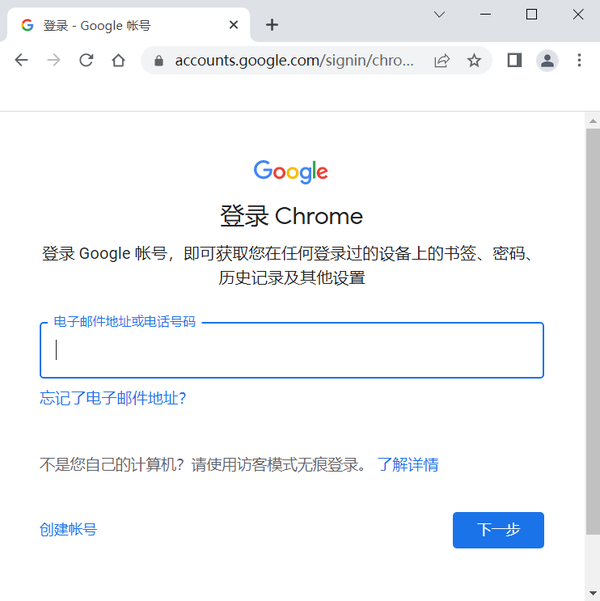Bookmark this page with the star
Image resolution: width=600 pixels, height=601 pixels.
(474, 61)
